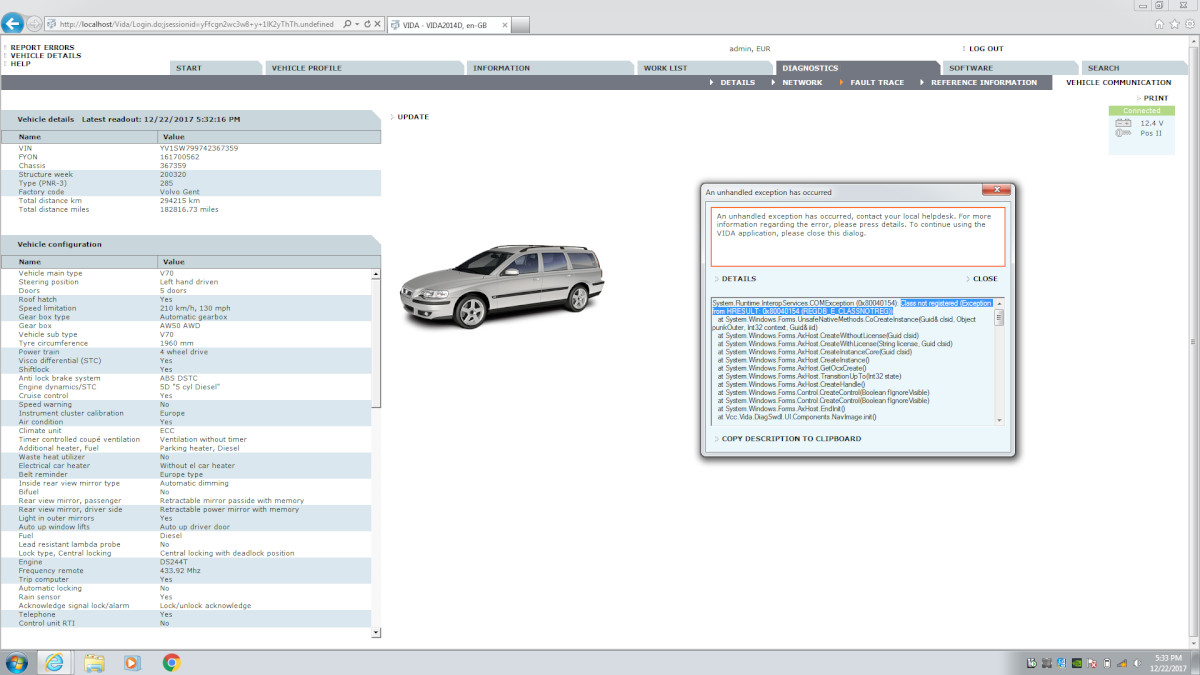
Task: Expand DETAILS in the exception dialog
Action: (x=738, y=279)
